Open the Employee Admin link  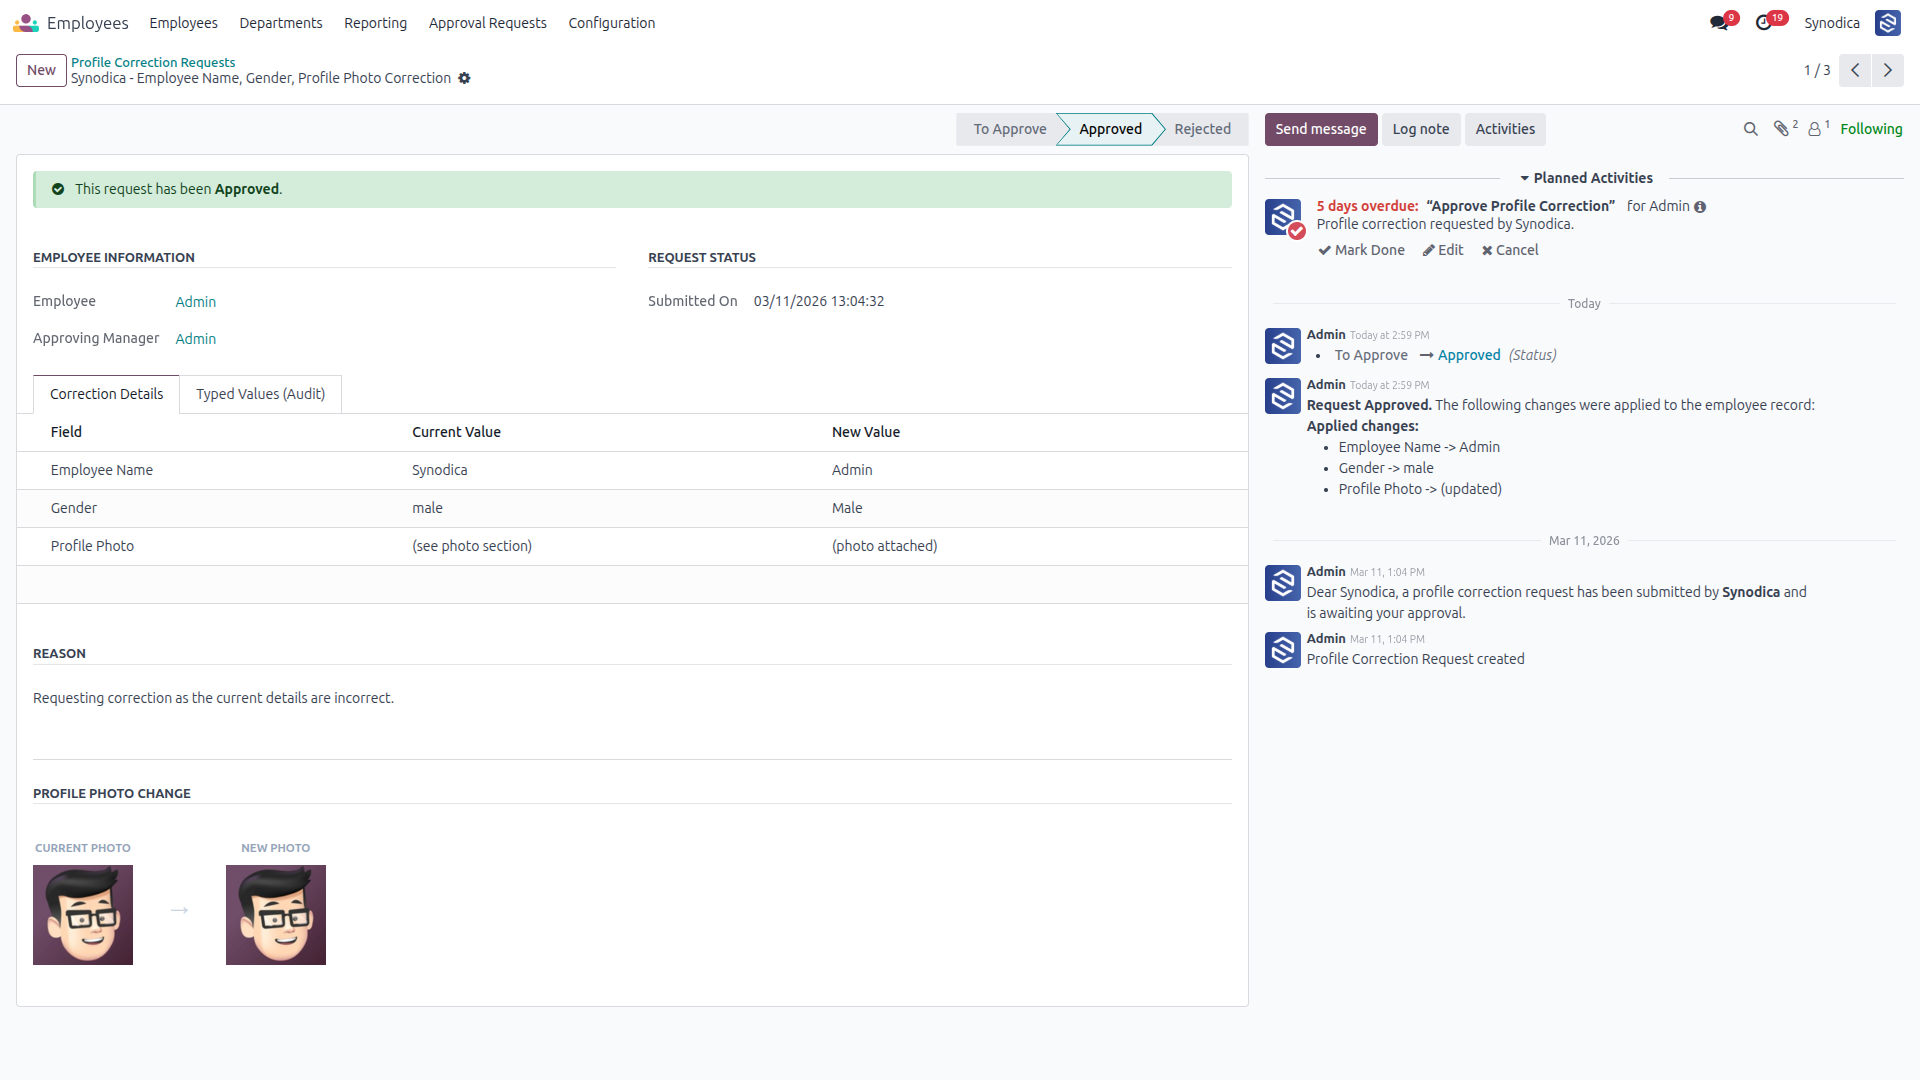(x=195, y=302)
